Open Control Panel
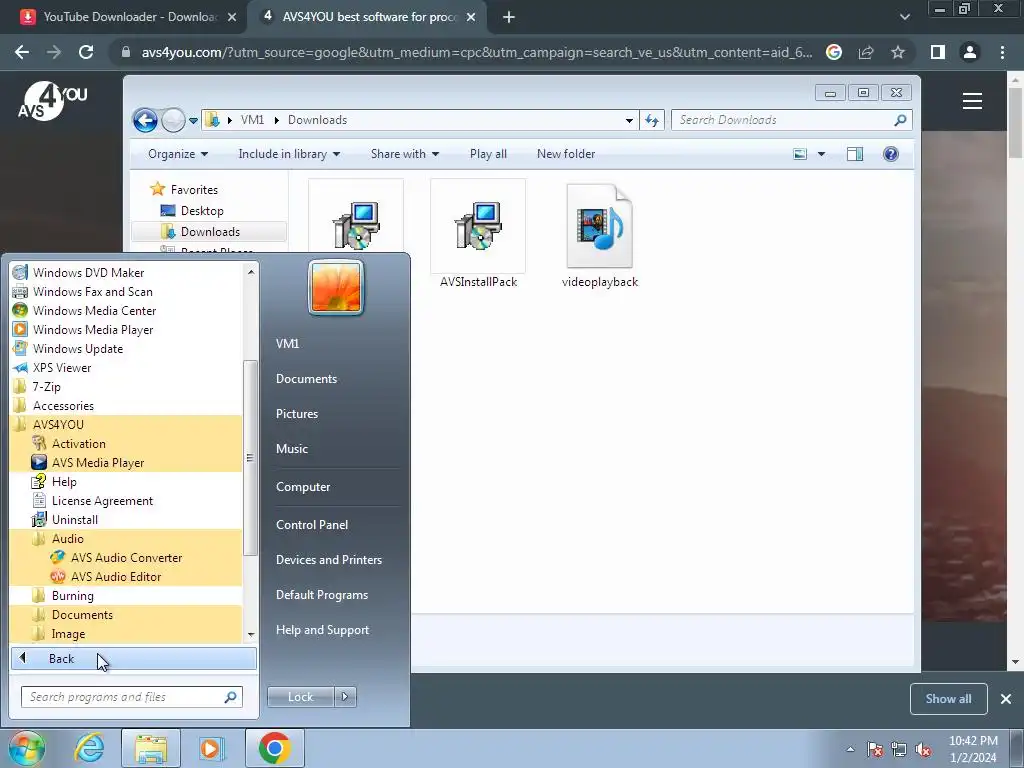 click(x=312, y=524)
